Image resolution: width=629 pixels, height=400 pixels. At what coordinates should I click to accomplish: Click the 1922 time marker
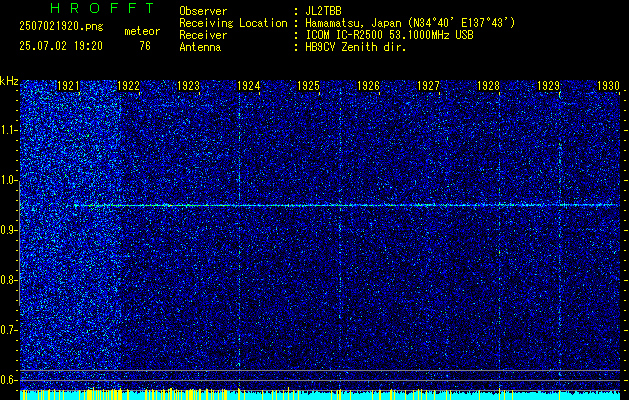(128, 86)
